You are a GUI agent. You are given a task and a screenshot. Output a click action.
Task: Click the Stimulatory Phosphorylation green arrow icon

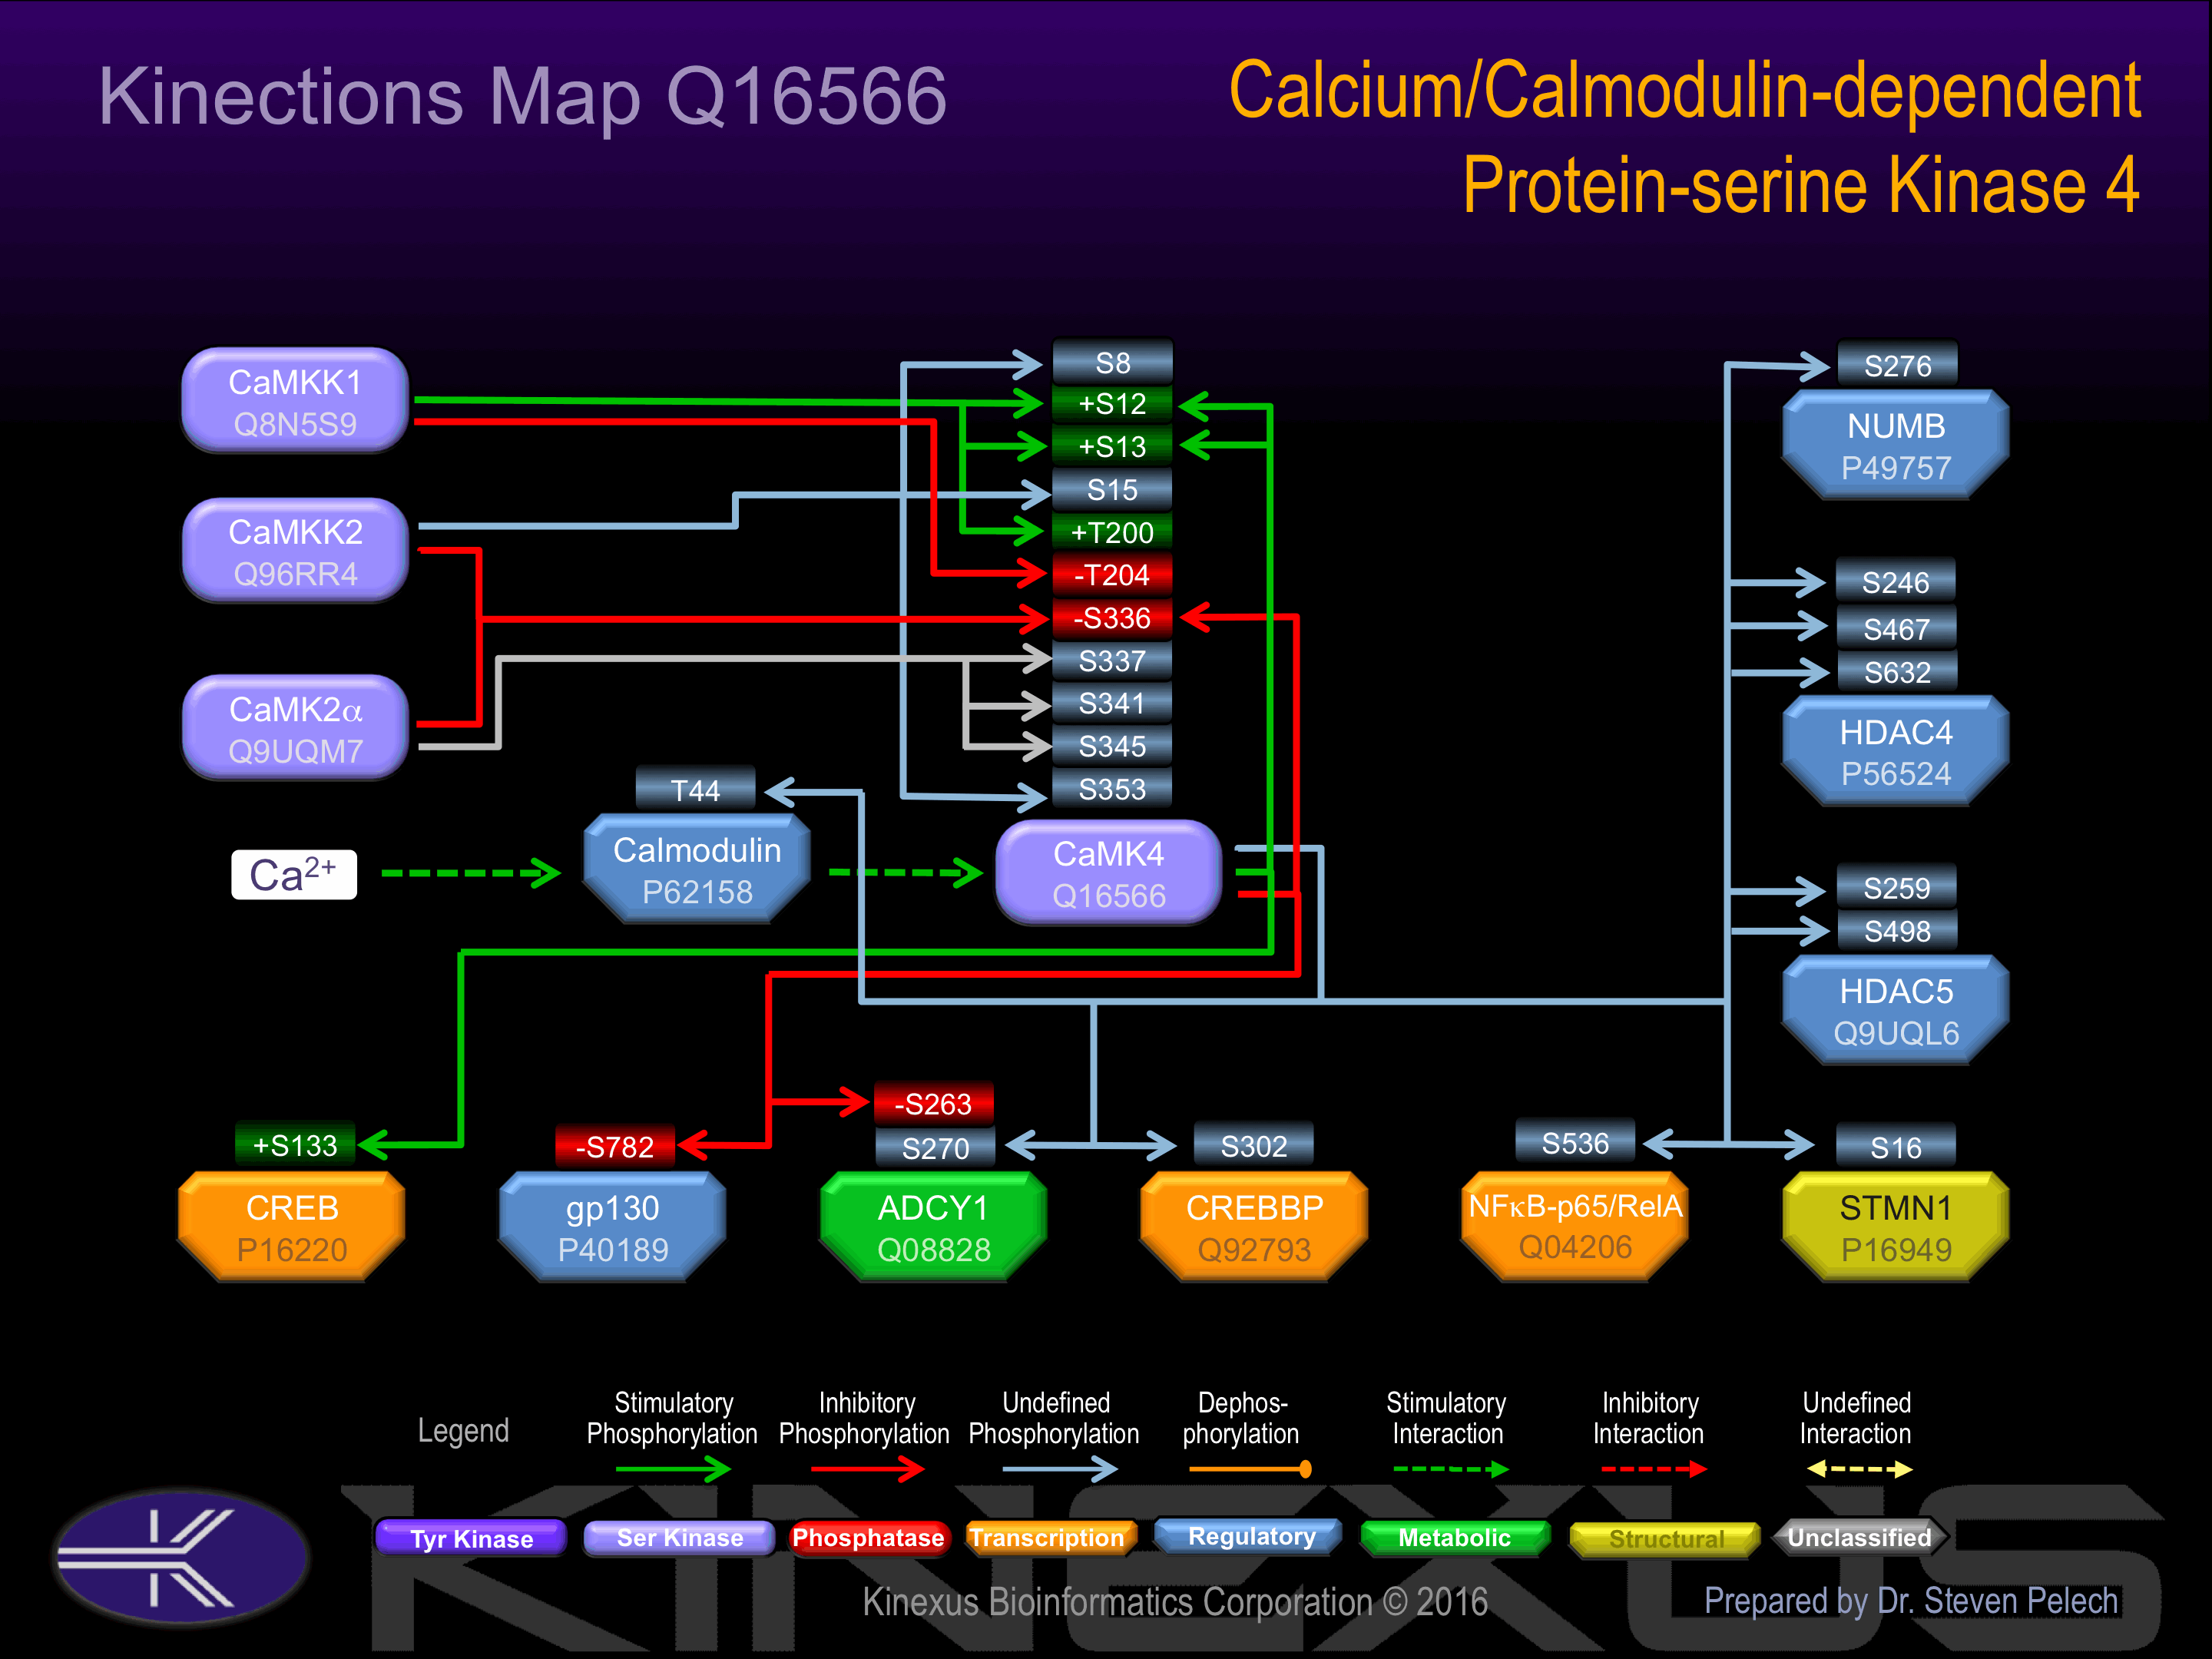tap(674, 1469)
